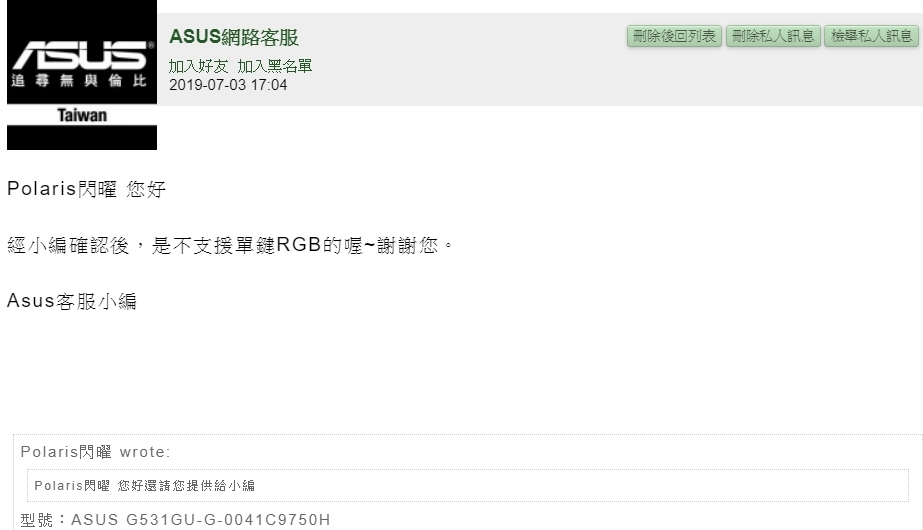Open the ASUS網路客服 sender profile link
Image resolution: width=923 pixels, height=530 pixels.
234,37
